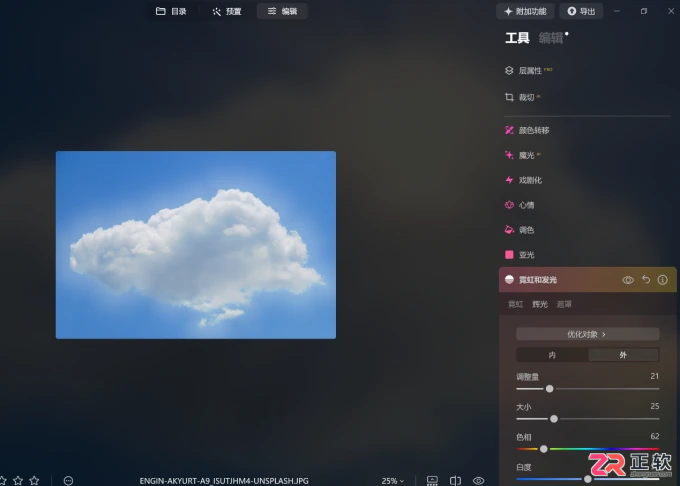Image resolution: width=680 pixels, height=486 pixels.
Task: Toggle the original preview eye icon in bottom bar
Action: [x=478, y=480]
